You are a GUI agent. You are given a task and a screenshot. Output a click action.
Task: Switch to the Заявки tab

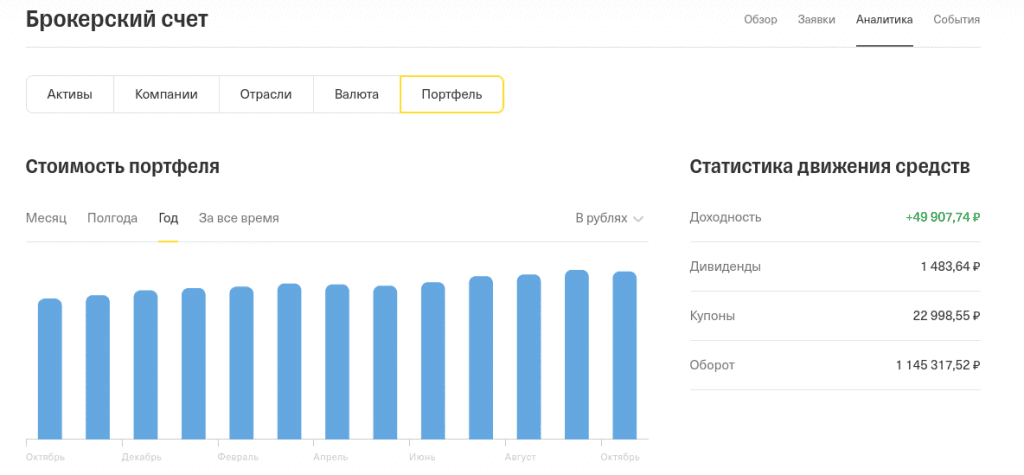coord(816,19)
